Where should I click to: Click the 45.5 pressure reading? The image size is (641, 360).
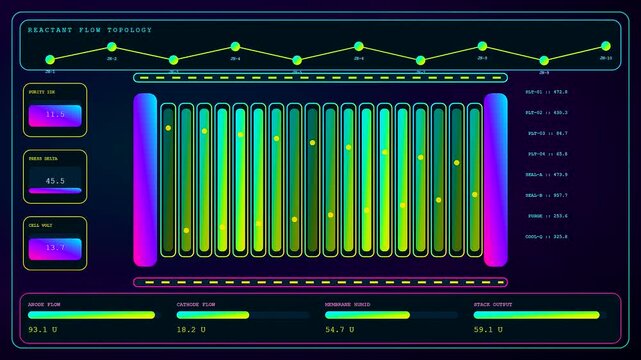[x=55, y=181]
